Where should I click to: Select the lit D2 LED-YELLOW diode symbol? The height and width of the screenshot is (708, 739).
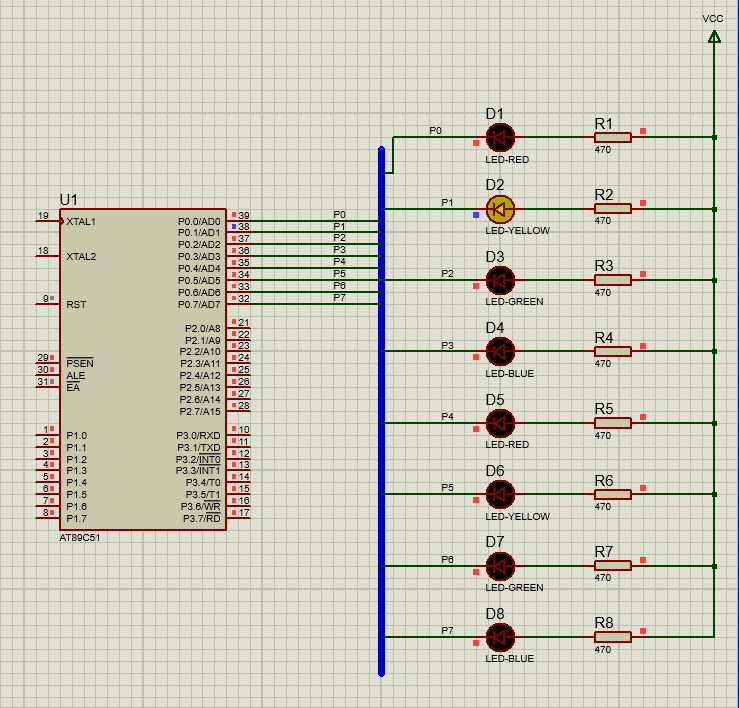pyautogui.click(x=500, y=209)
